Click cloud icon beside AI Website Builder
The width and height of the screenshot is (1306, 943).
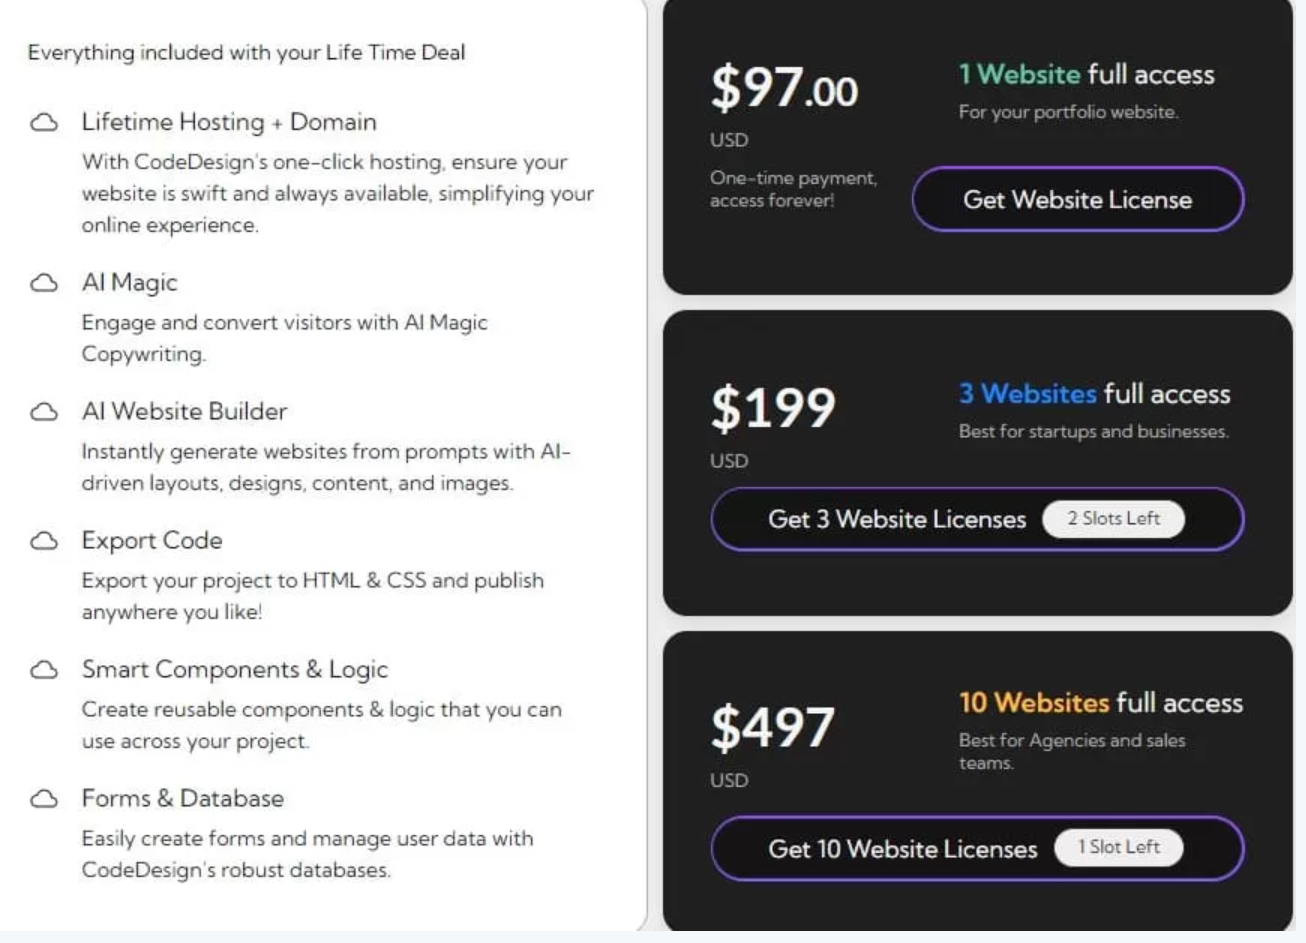pos(44,412)
